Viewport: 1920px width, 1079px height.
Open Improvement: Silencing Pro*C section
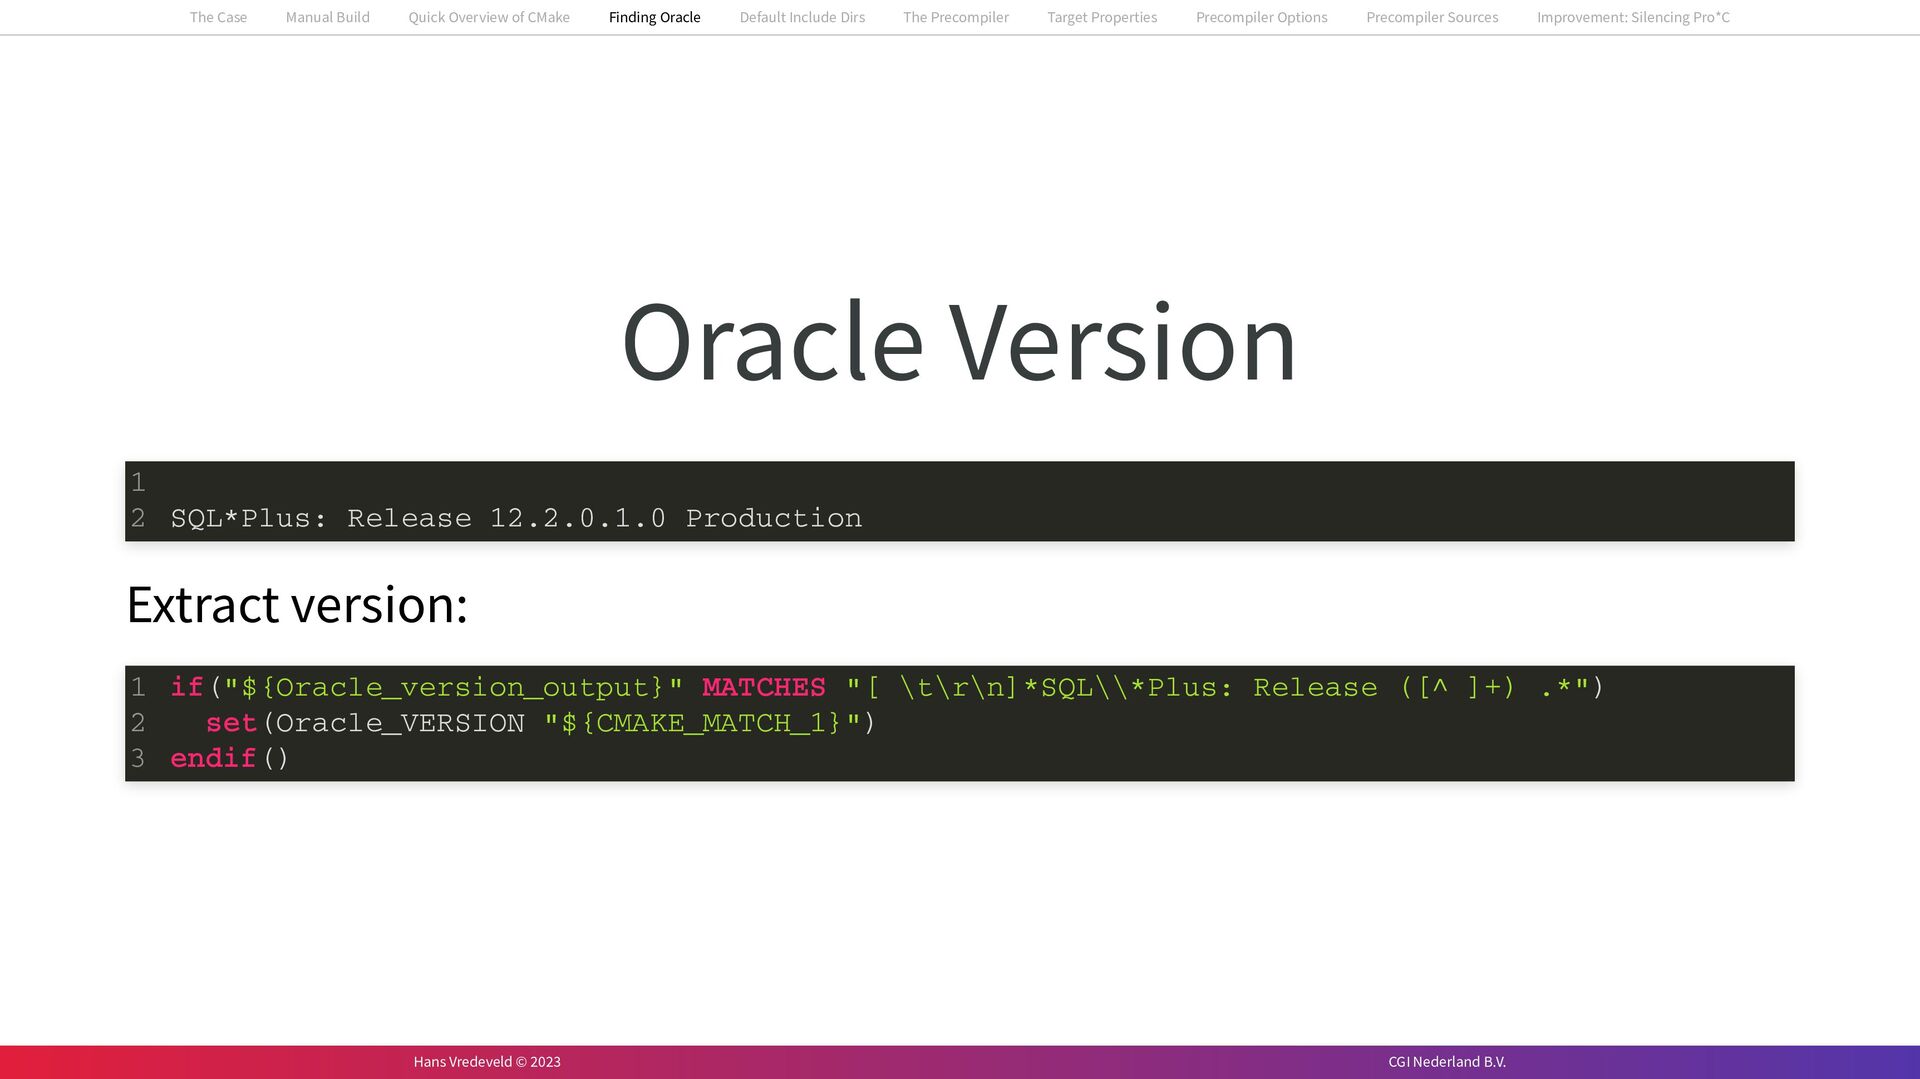click(x=1633, y=17)
